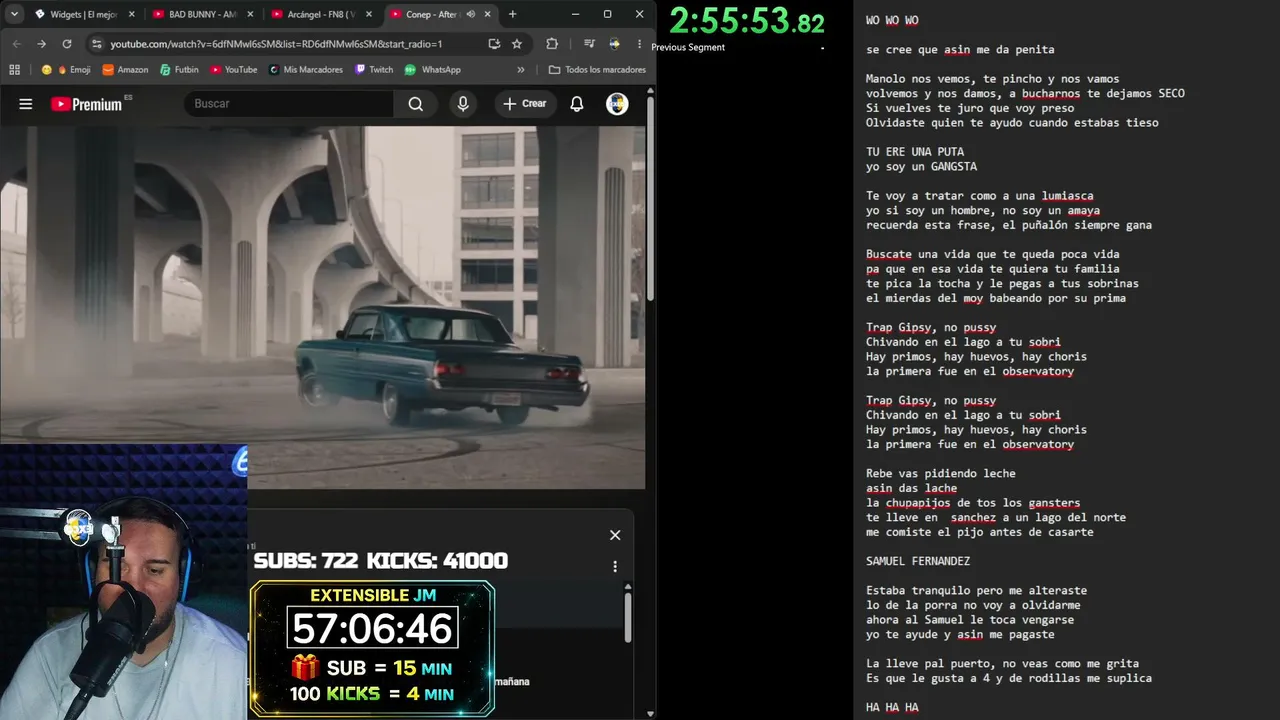Open the apps grid in bookmarks bar
Screen dimensions: 1280x720
(14, 70)
